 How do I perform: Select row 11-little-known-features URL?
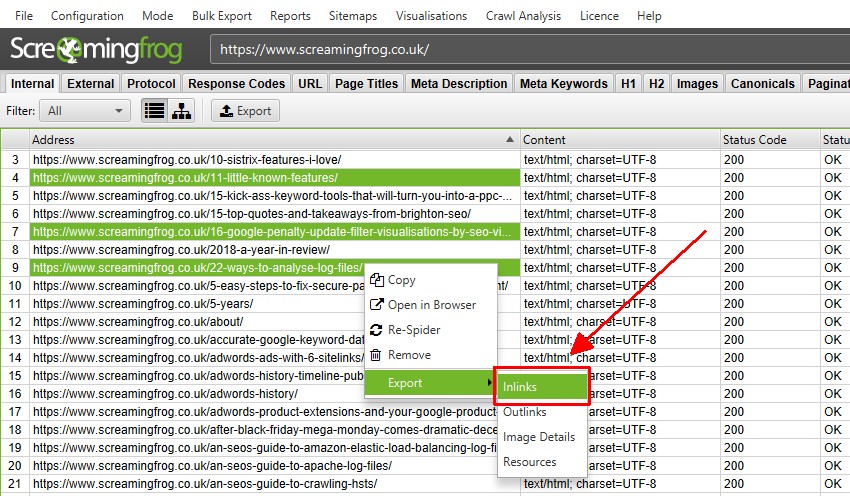point(275,178)
